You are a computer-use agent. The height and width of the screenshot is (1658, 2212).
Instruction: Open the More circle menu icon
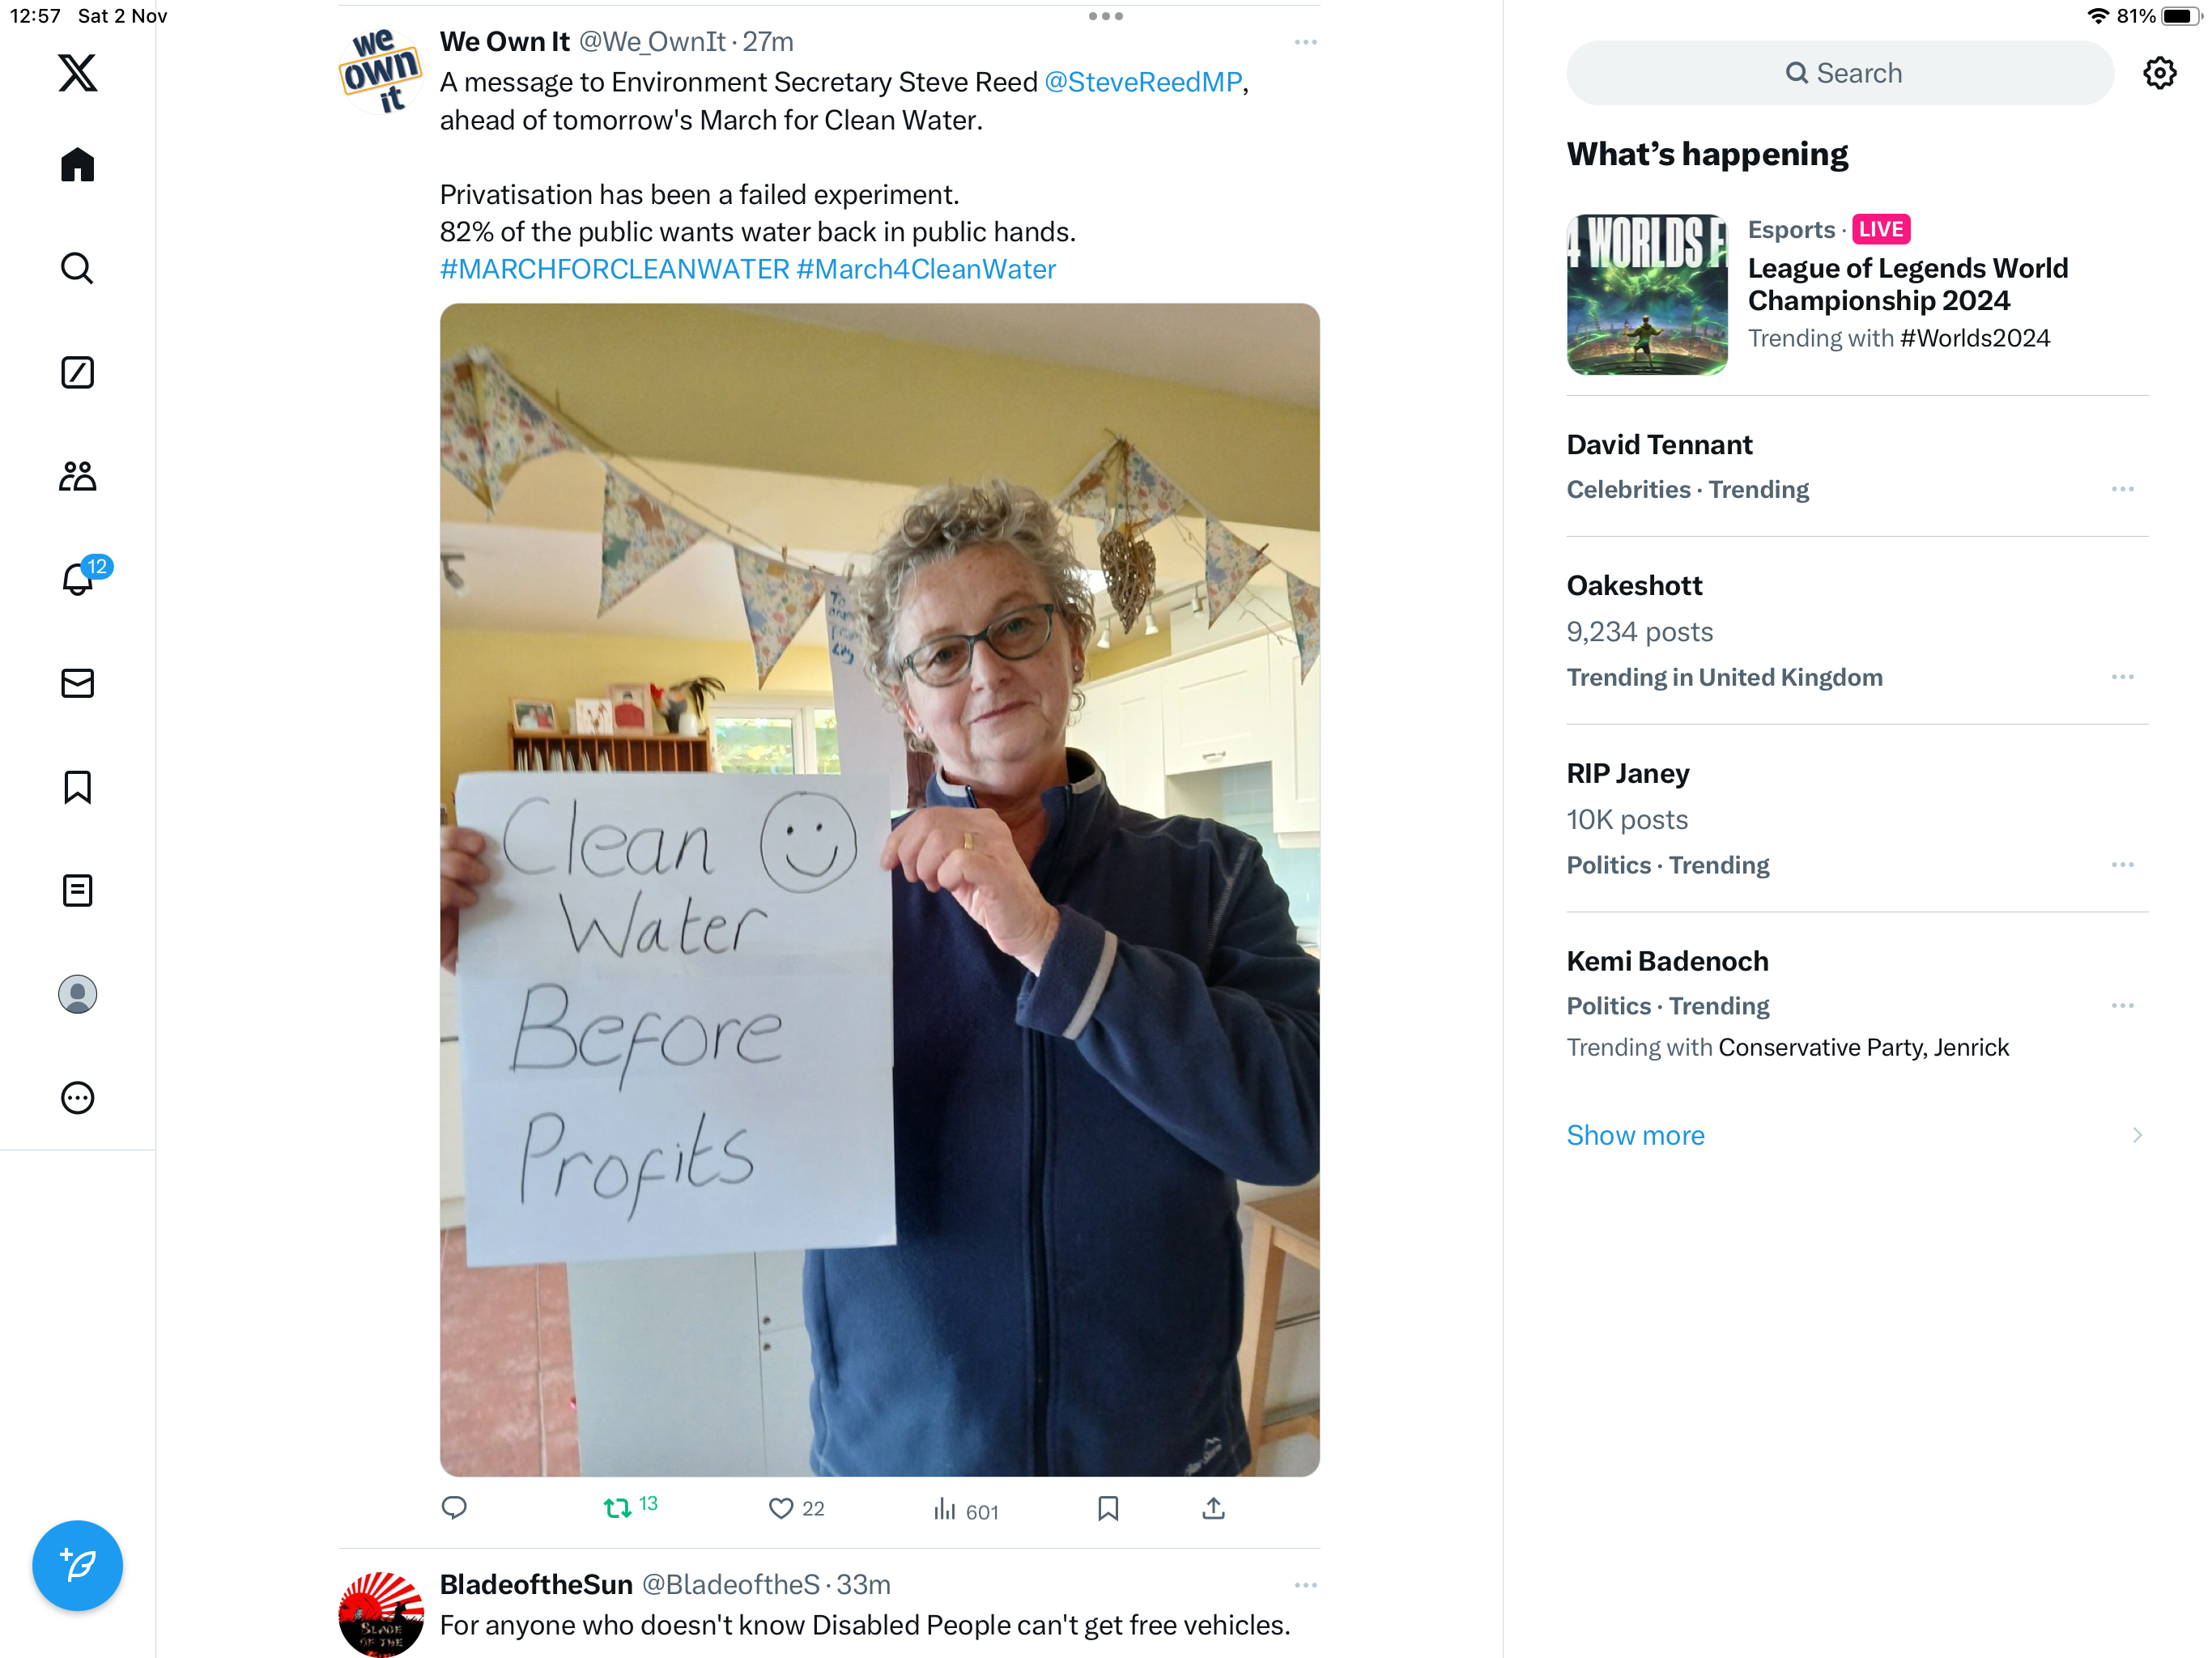click(77, 1098)
